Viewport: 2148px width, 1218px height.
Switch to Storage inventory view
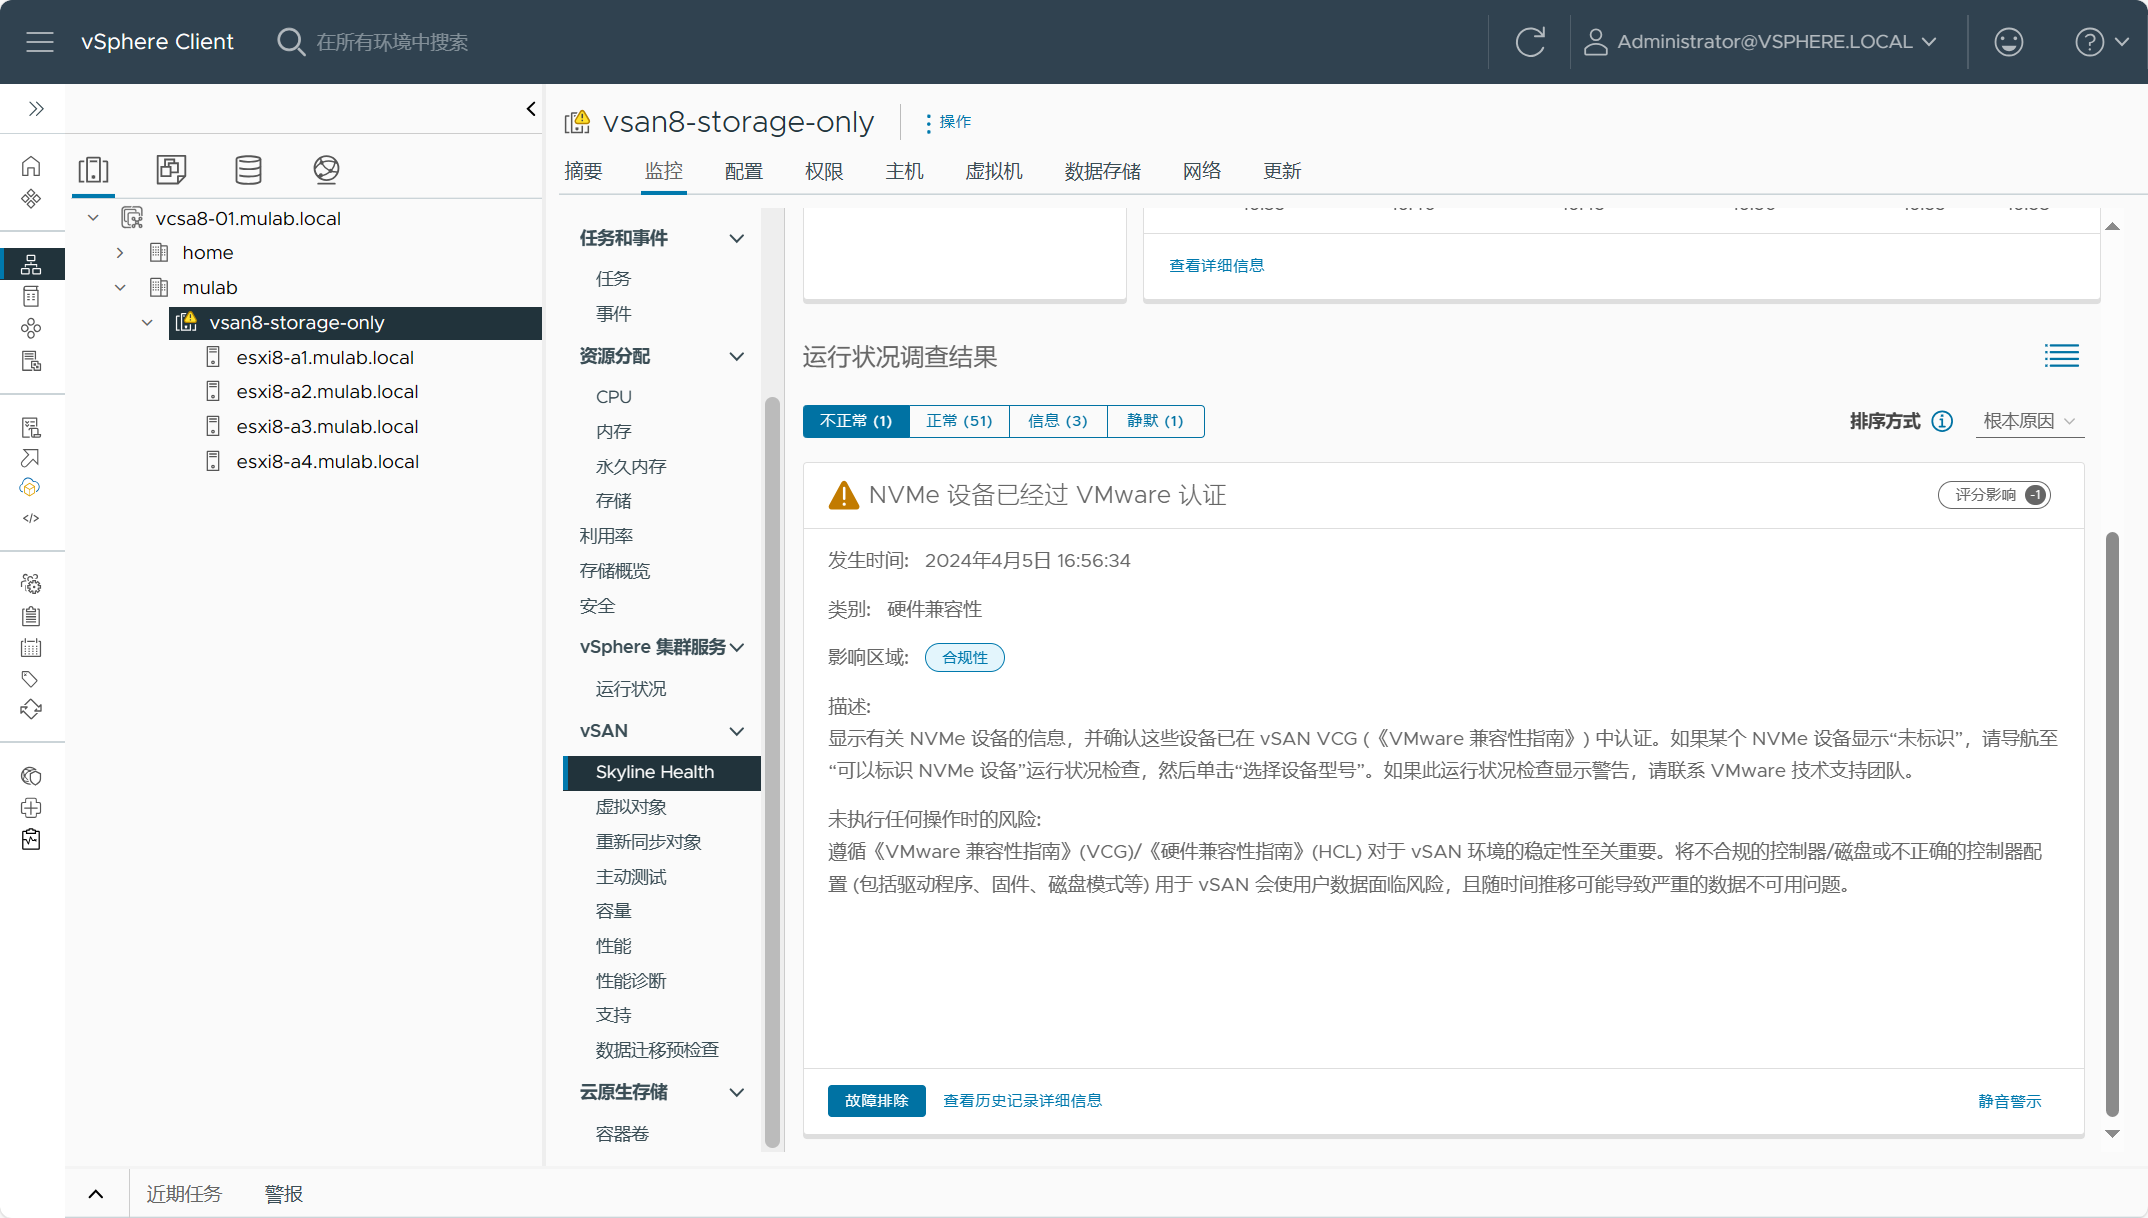coord(248,169)
